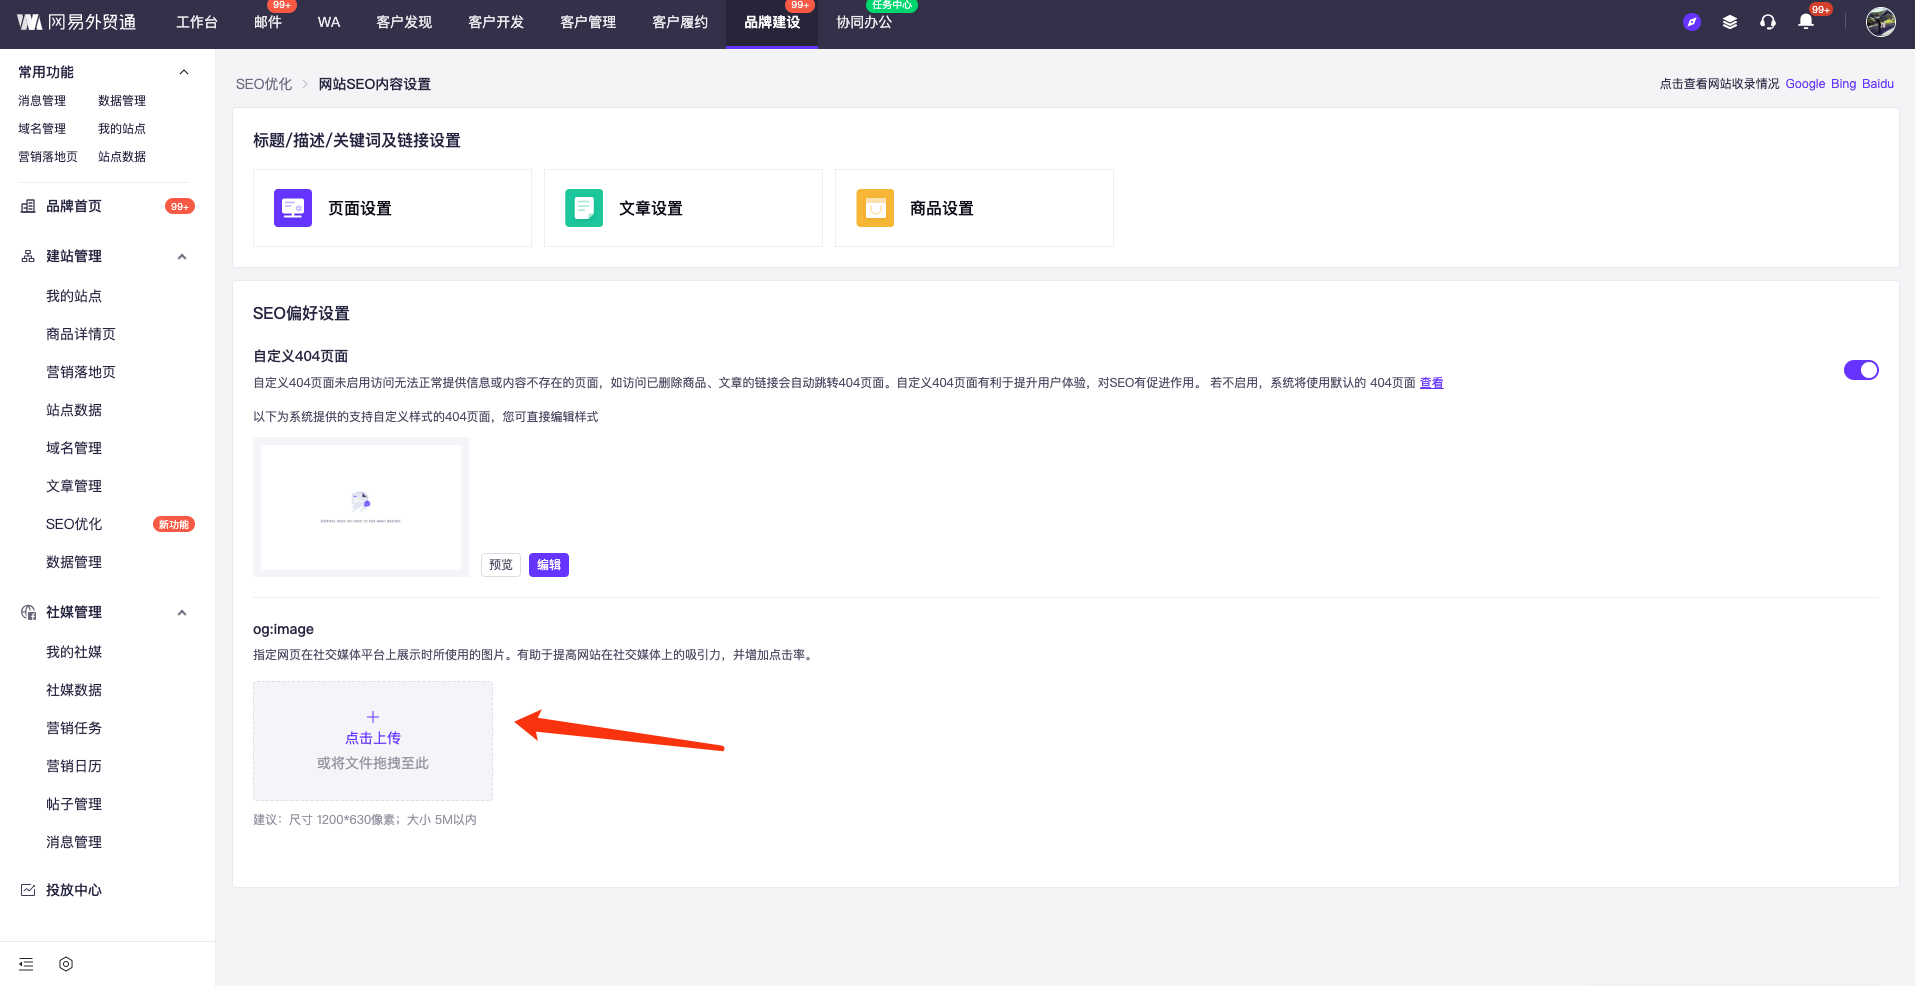Collapse sidebar using the menu fold icon
Screen dimensions: 1915x986
(26, 964)
